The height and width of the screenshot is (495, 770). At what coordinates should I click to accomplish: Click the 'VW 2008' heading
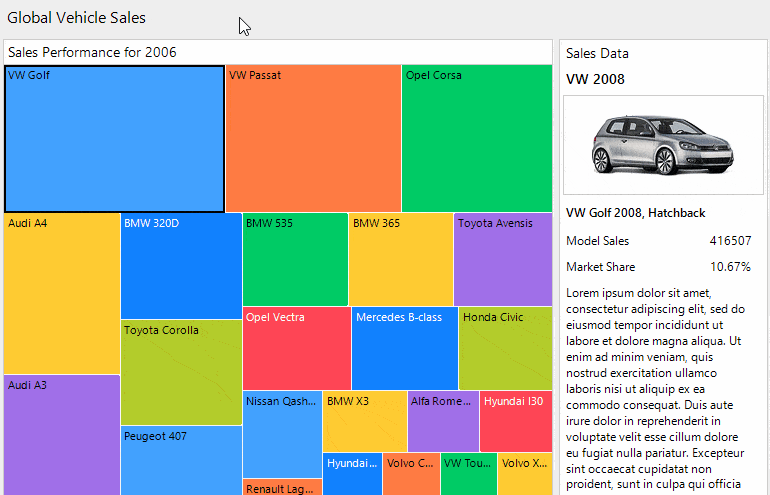coord(595,79)
